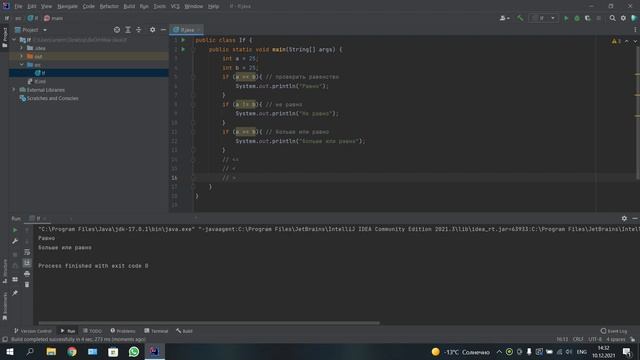Viewport: 640px width, 360px height.
Task: Expand External Libraries node
Action: [x=14, y=89]
